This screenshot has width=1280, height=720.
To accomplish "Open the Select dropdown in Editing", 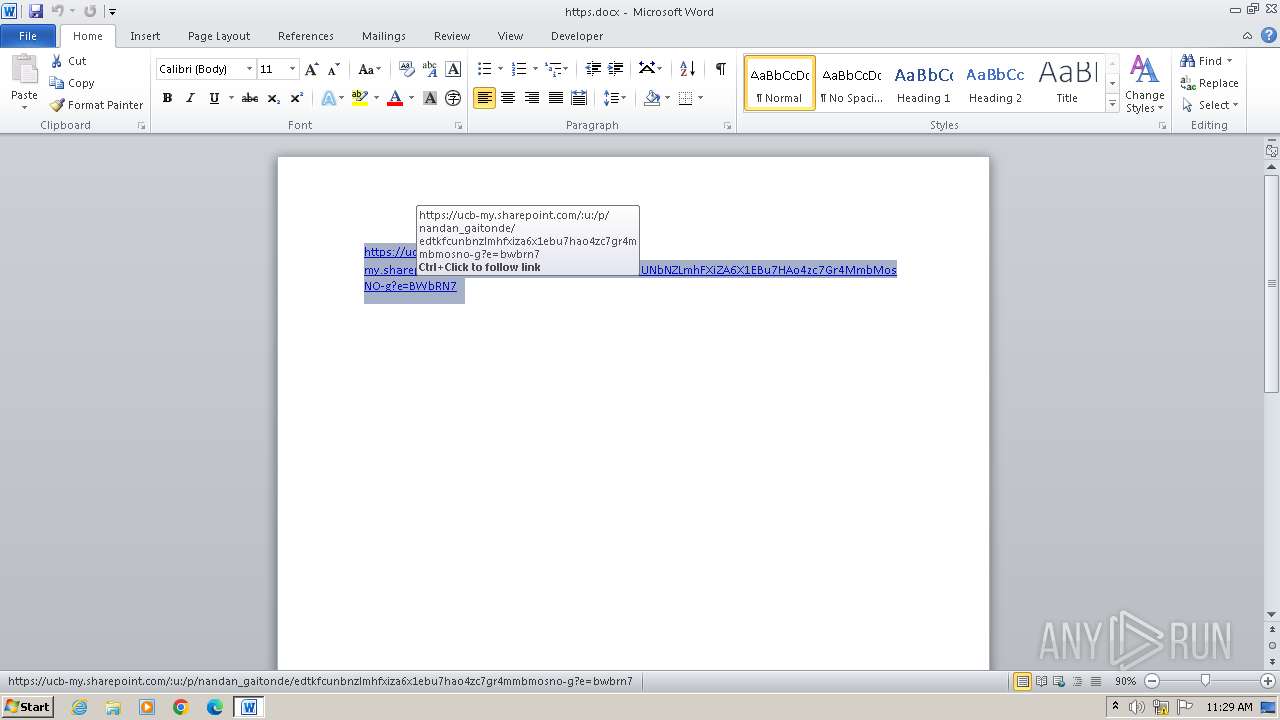I will (x=1210, y=105).
